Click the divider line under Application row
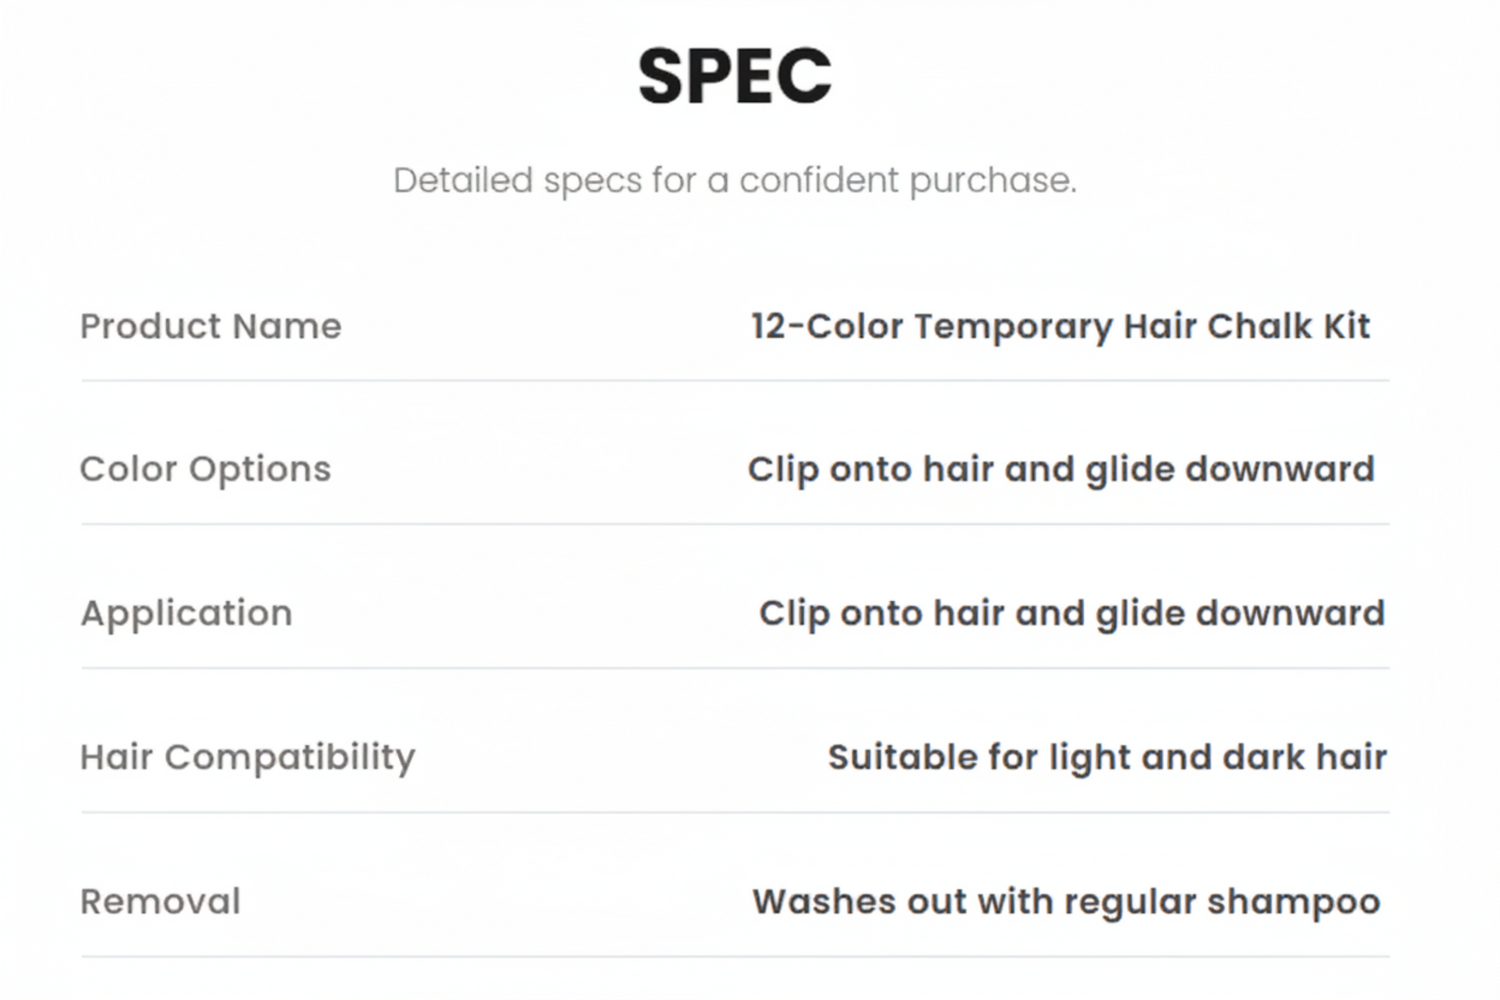Image resolution: width=1500 pixels, height=1000 pixels. (735, 668)
